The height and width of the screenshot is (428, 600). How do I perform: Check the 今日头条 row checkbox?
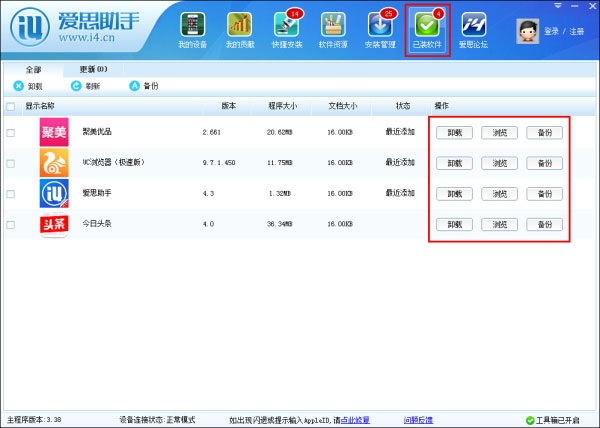11,225
